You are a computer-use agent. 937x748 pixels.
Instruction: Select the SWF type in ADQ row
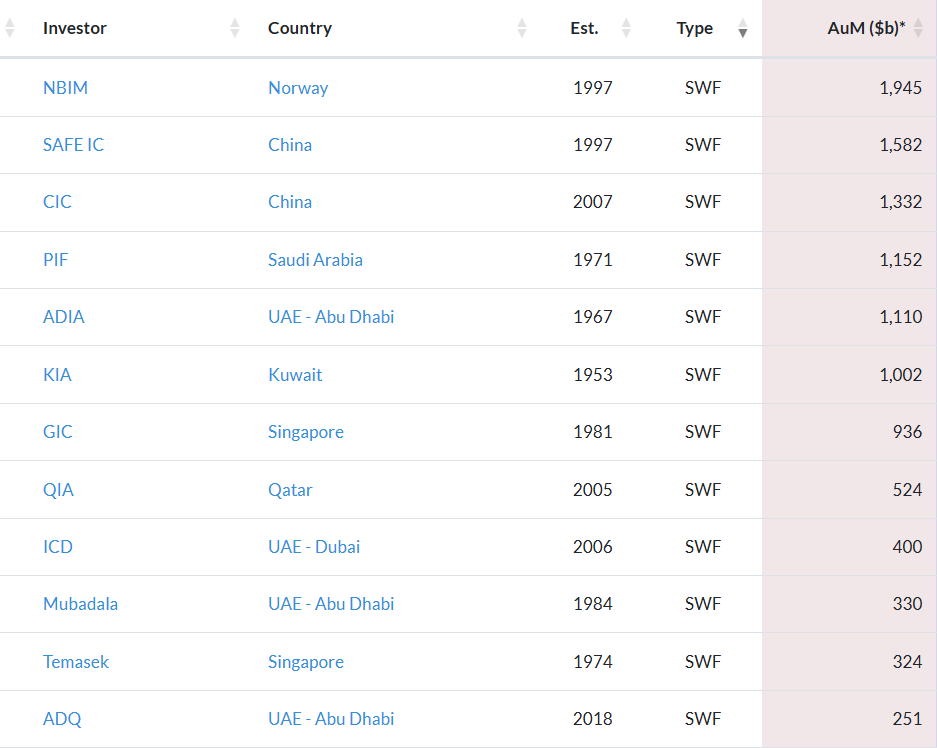pos(703,719)
